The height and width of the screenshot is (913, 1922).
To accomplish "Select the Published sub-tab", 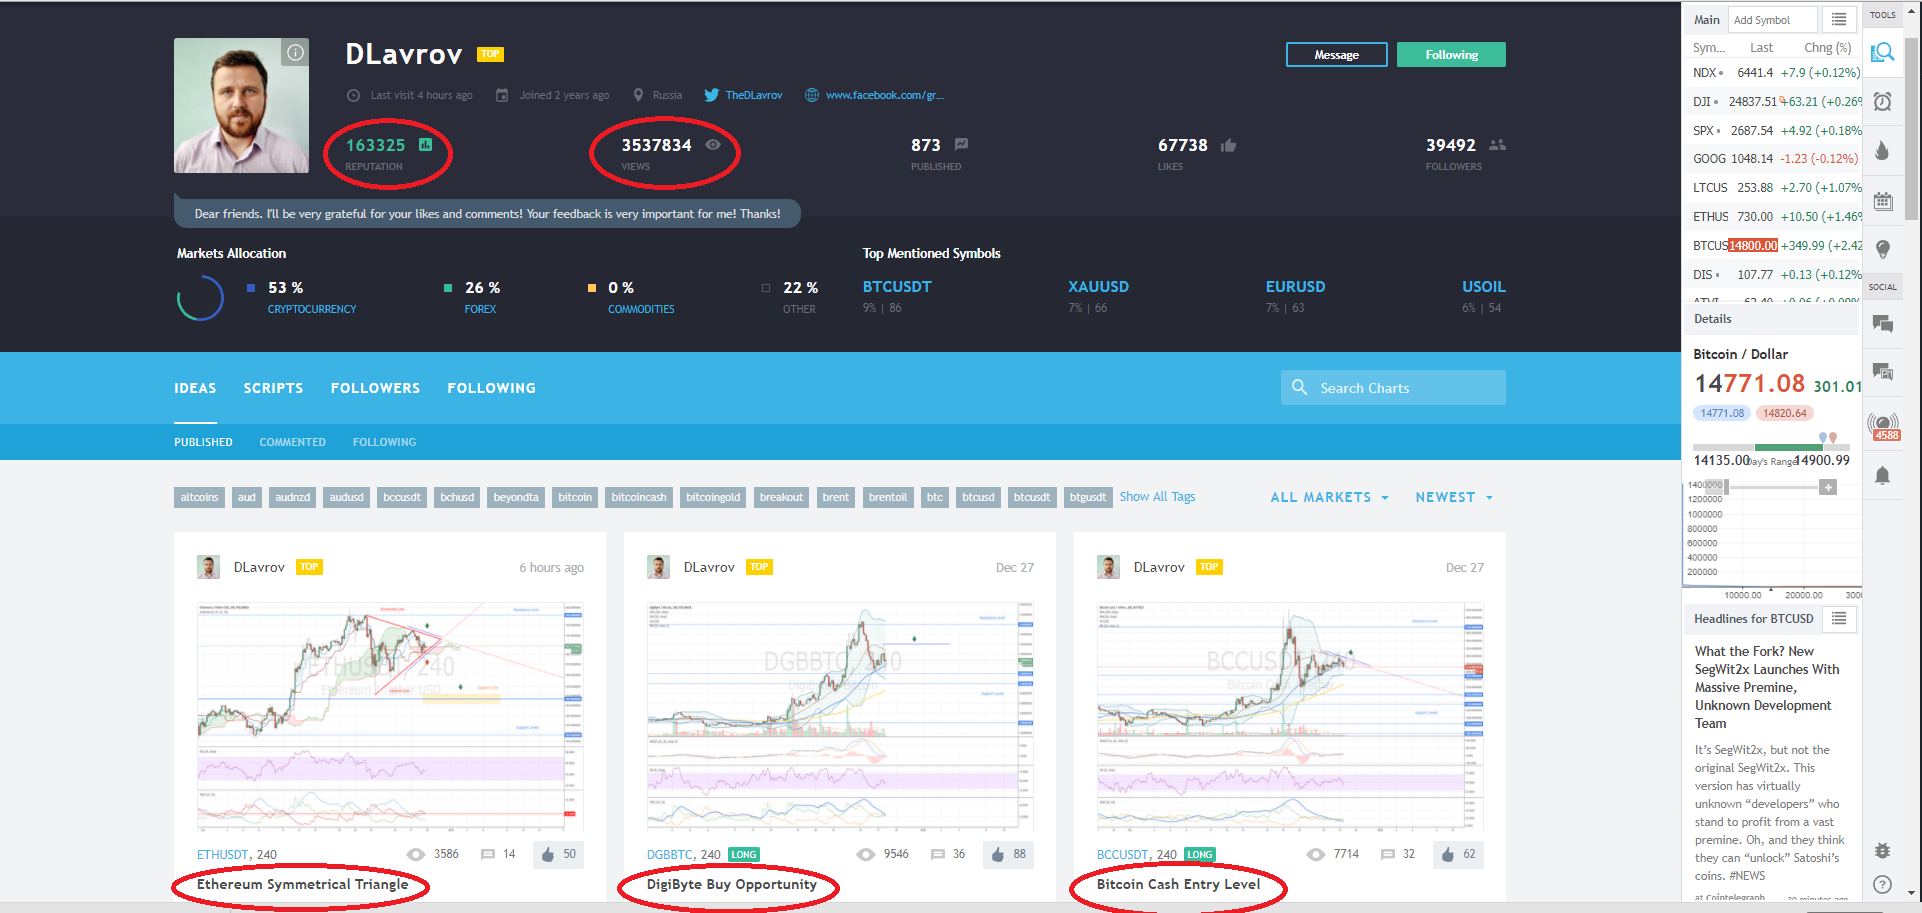I will click(x=203, y=442).
